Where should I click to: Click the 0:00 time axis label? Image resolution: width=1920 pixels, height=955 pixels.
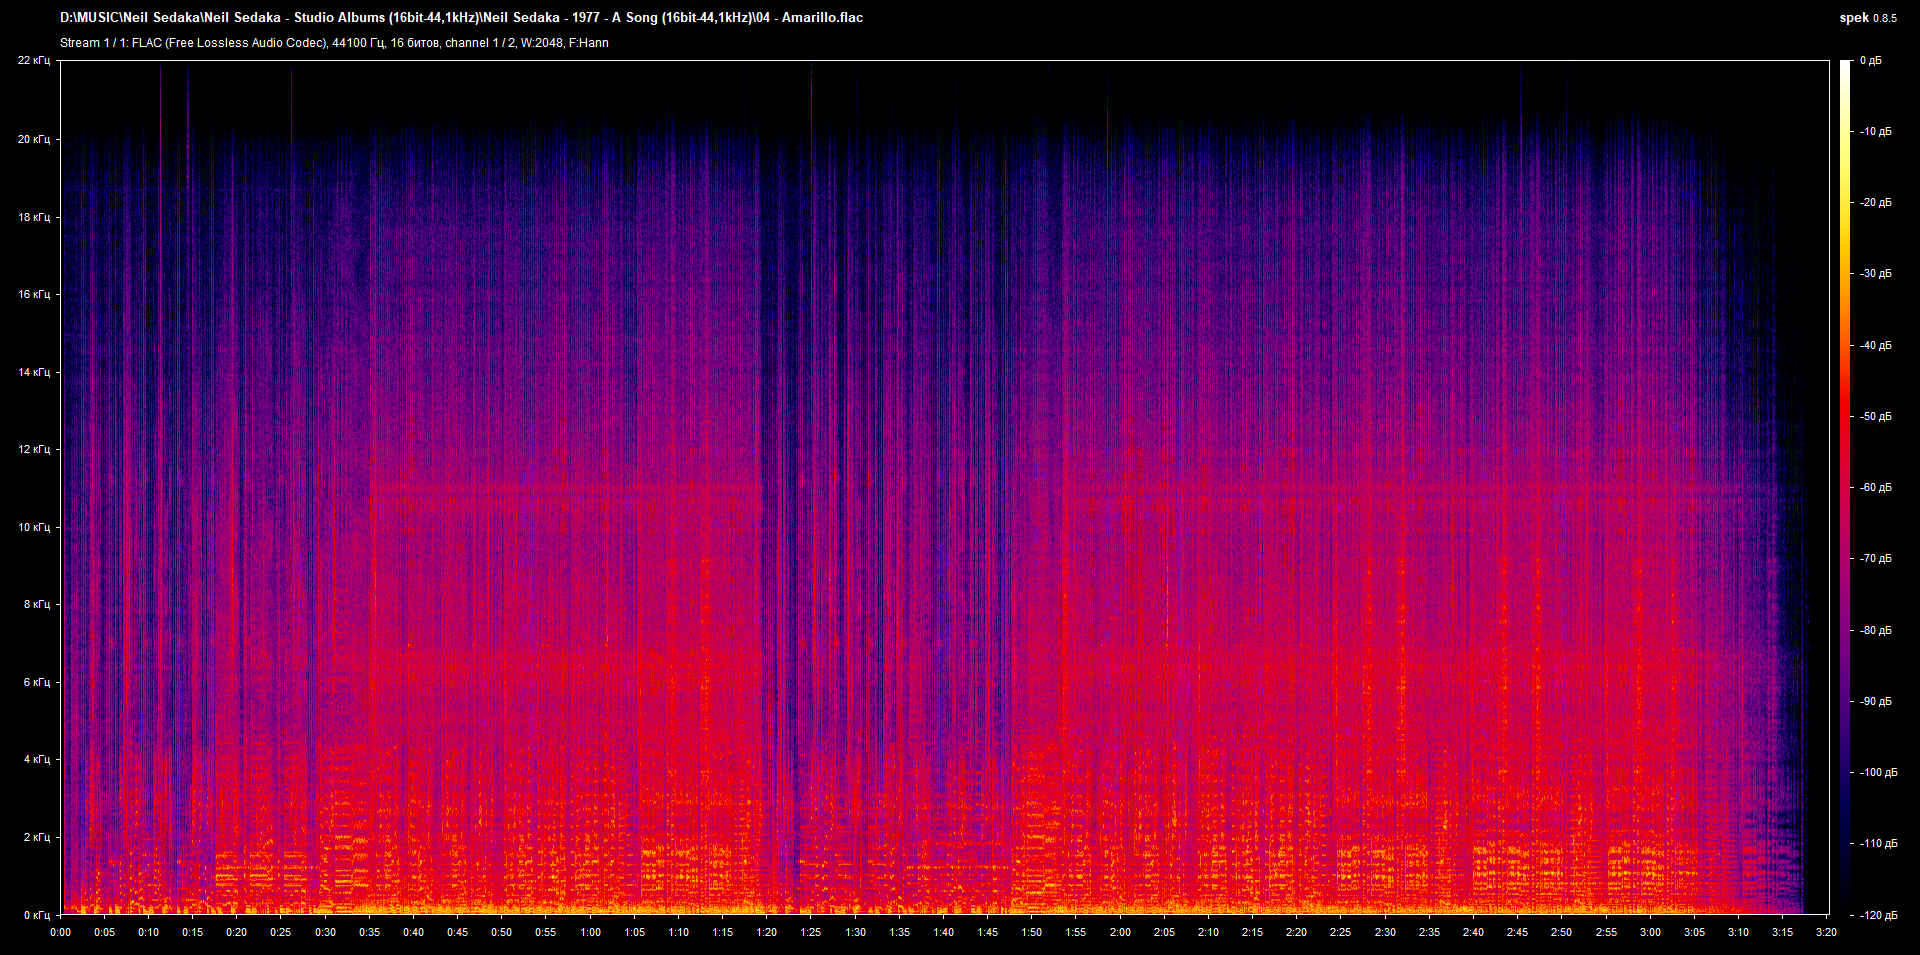(61, 932)
